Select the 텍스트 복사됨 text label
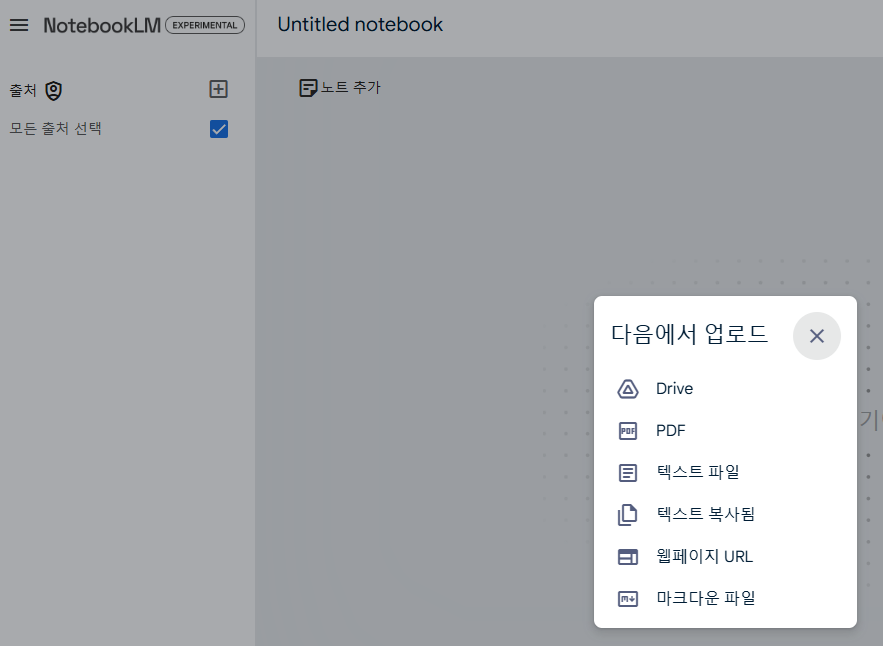The width and height of the screenshot is (883, 646). (x=705, y=515)
